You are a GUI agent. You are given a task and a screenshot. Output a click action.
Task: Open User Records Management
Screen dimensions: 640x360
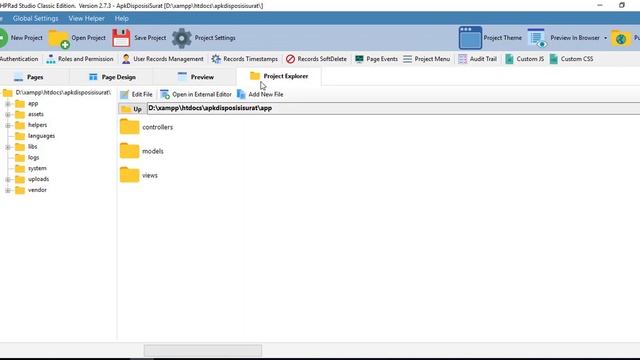[x=162, y=59]
